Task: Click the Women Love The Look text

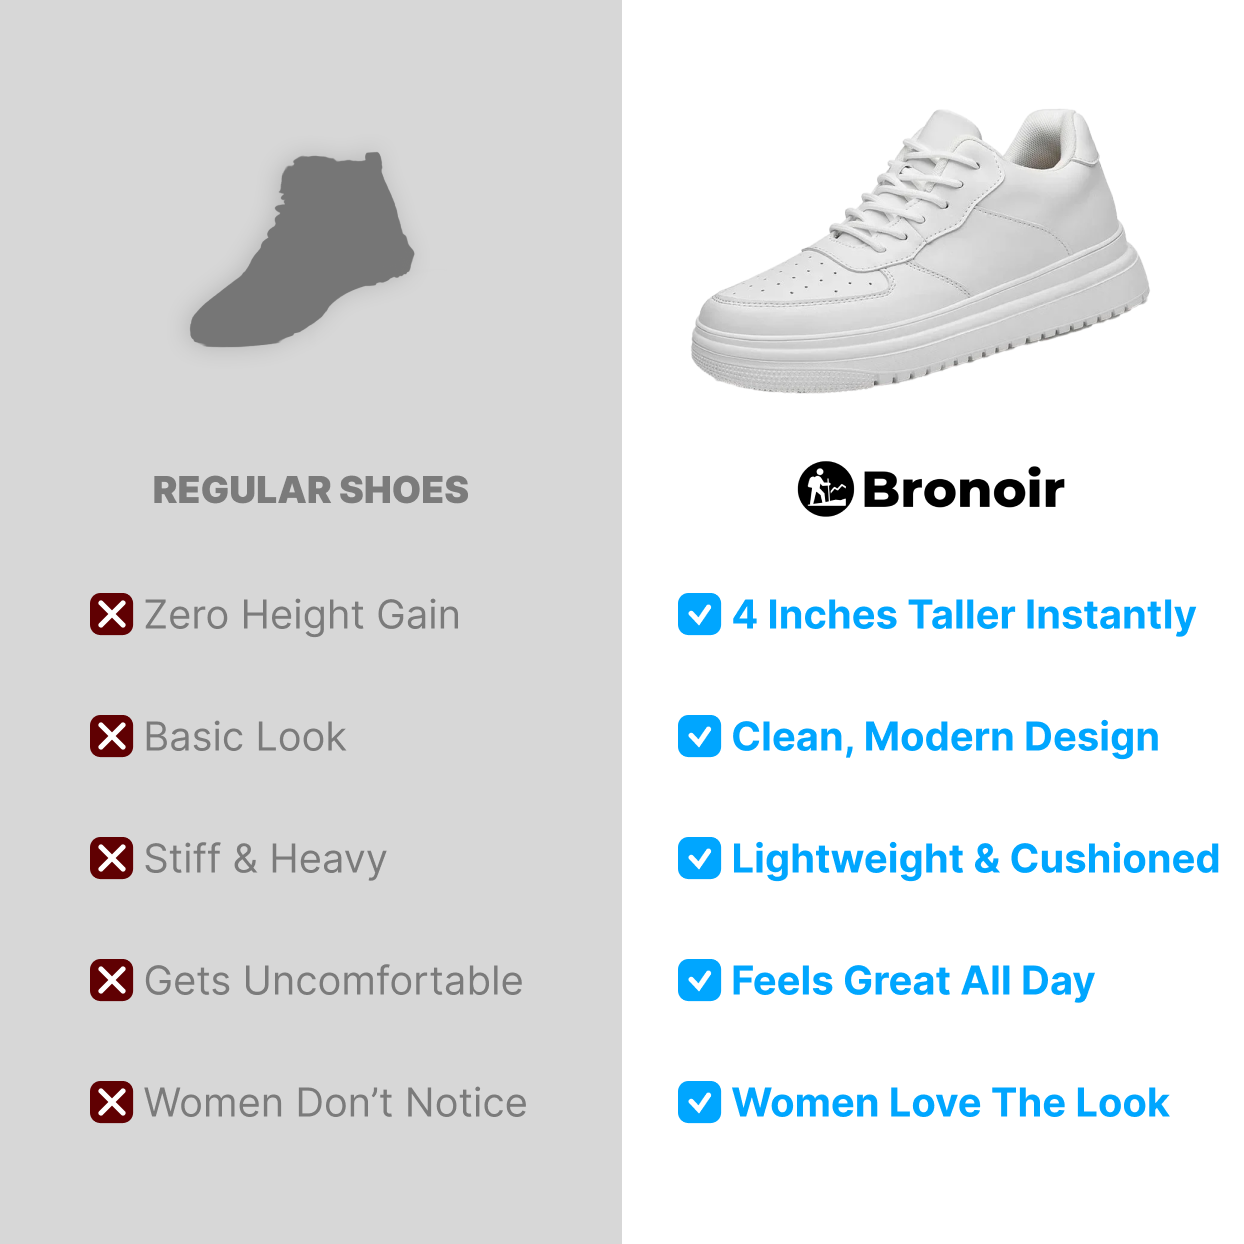Action: [950, 1103]
